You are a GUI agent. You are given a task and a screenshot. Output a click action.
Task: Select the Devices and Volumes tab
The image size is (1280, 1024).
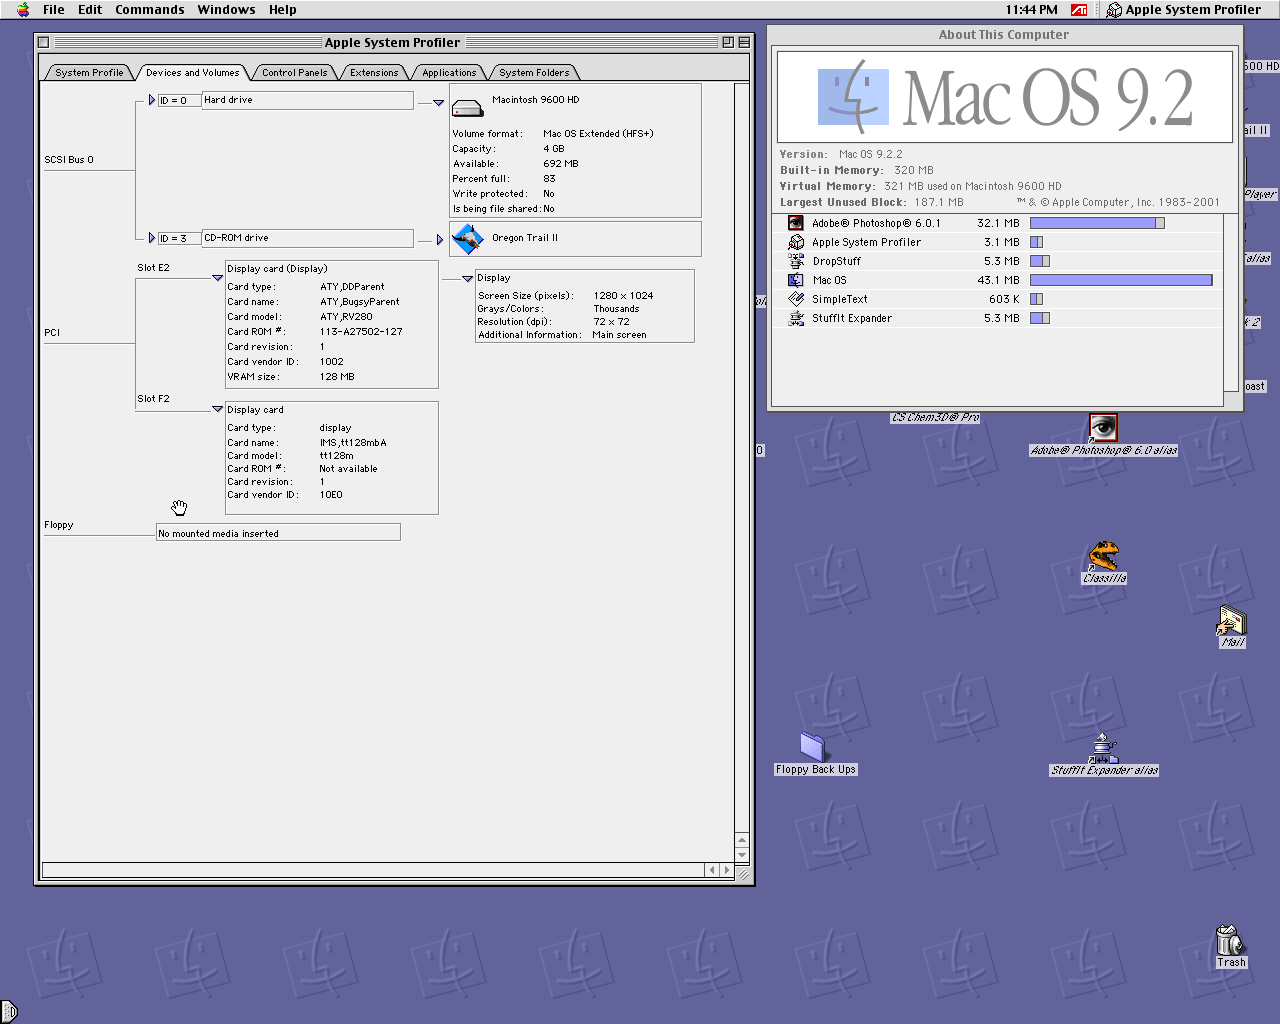[192, 72]
